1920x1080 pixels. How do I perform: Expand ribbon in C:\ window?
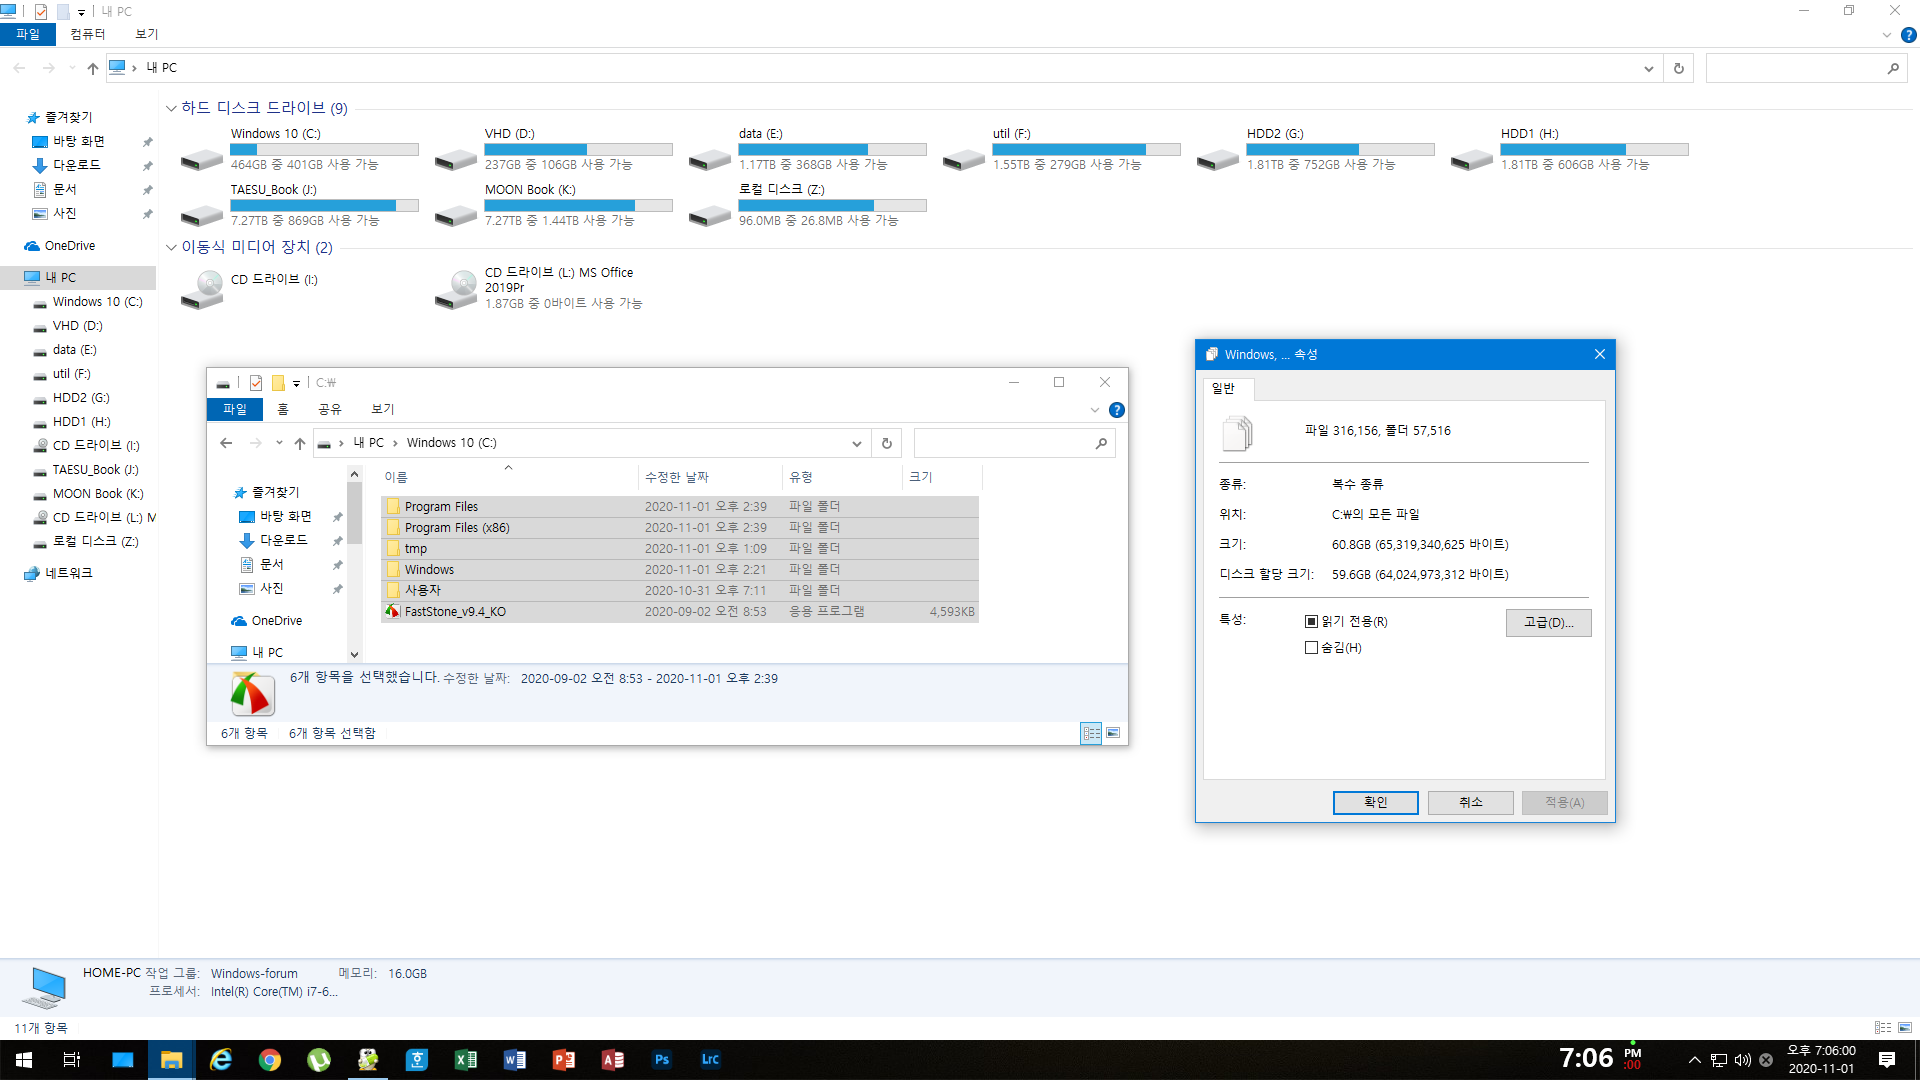[x=1095, y=410]
